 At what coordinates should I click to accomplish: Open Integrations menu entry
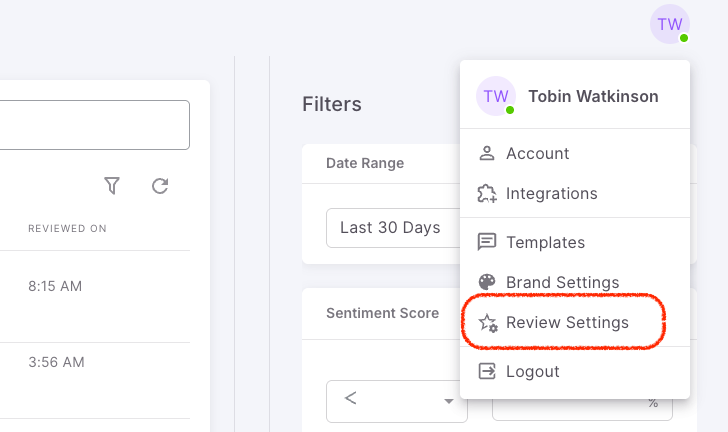[575, 193]
